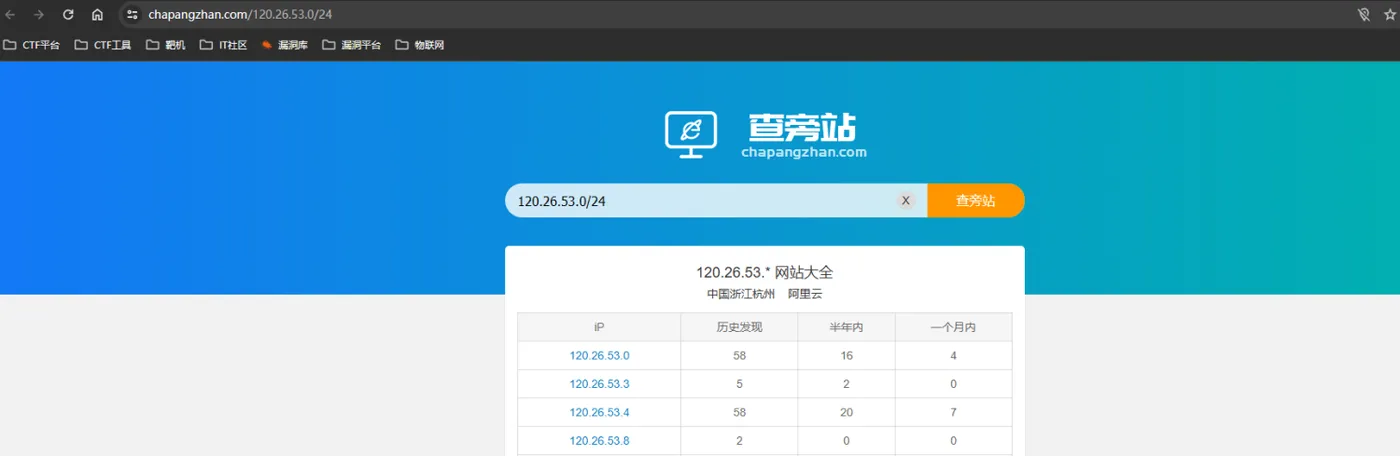The image size is (1400, 456).
Task: Open the IT社区 bookmark folder
Action: 223,45
